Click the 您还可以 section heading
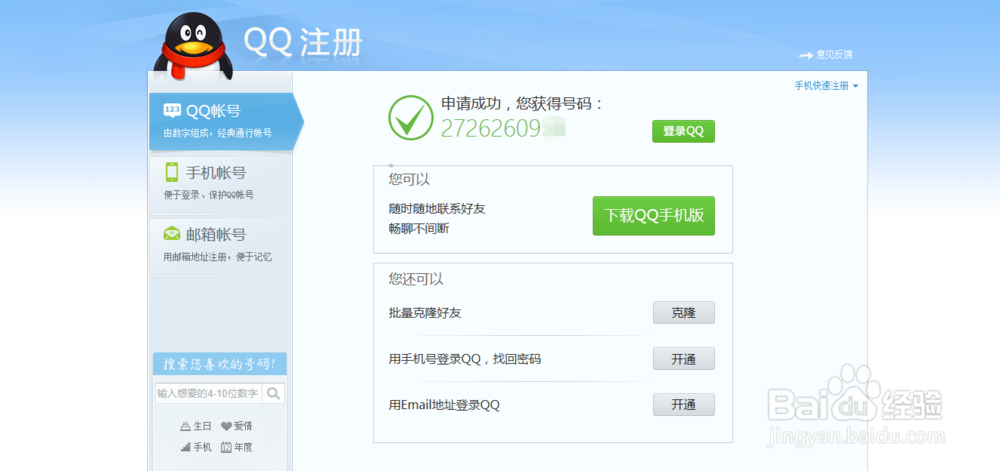 tap(416, 279)
